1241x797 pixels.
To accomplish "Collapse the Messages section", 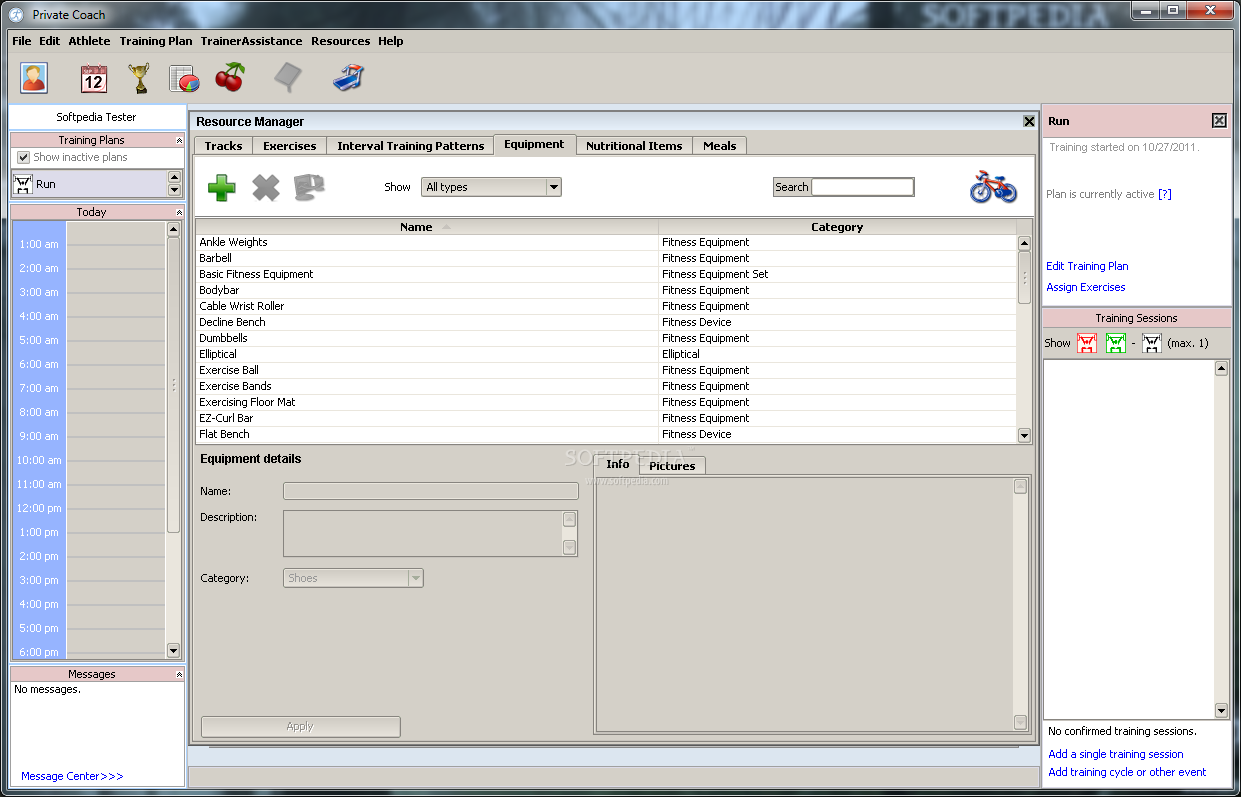I will tap(179, 675).
